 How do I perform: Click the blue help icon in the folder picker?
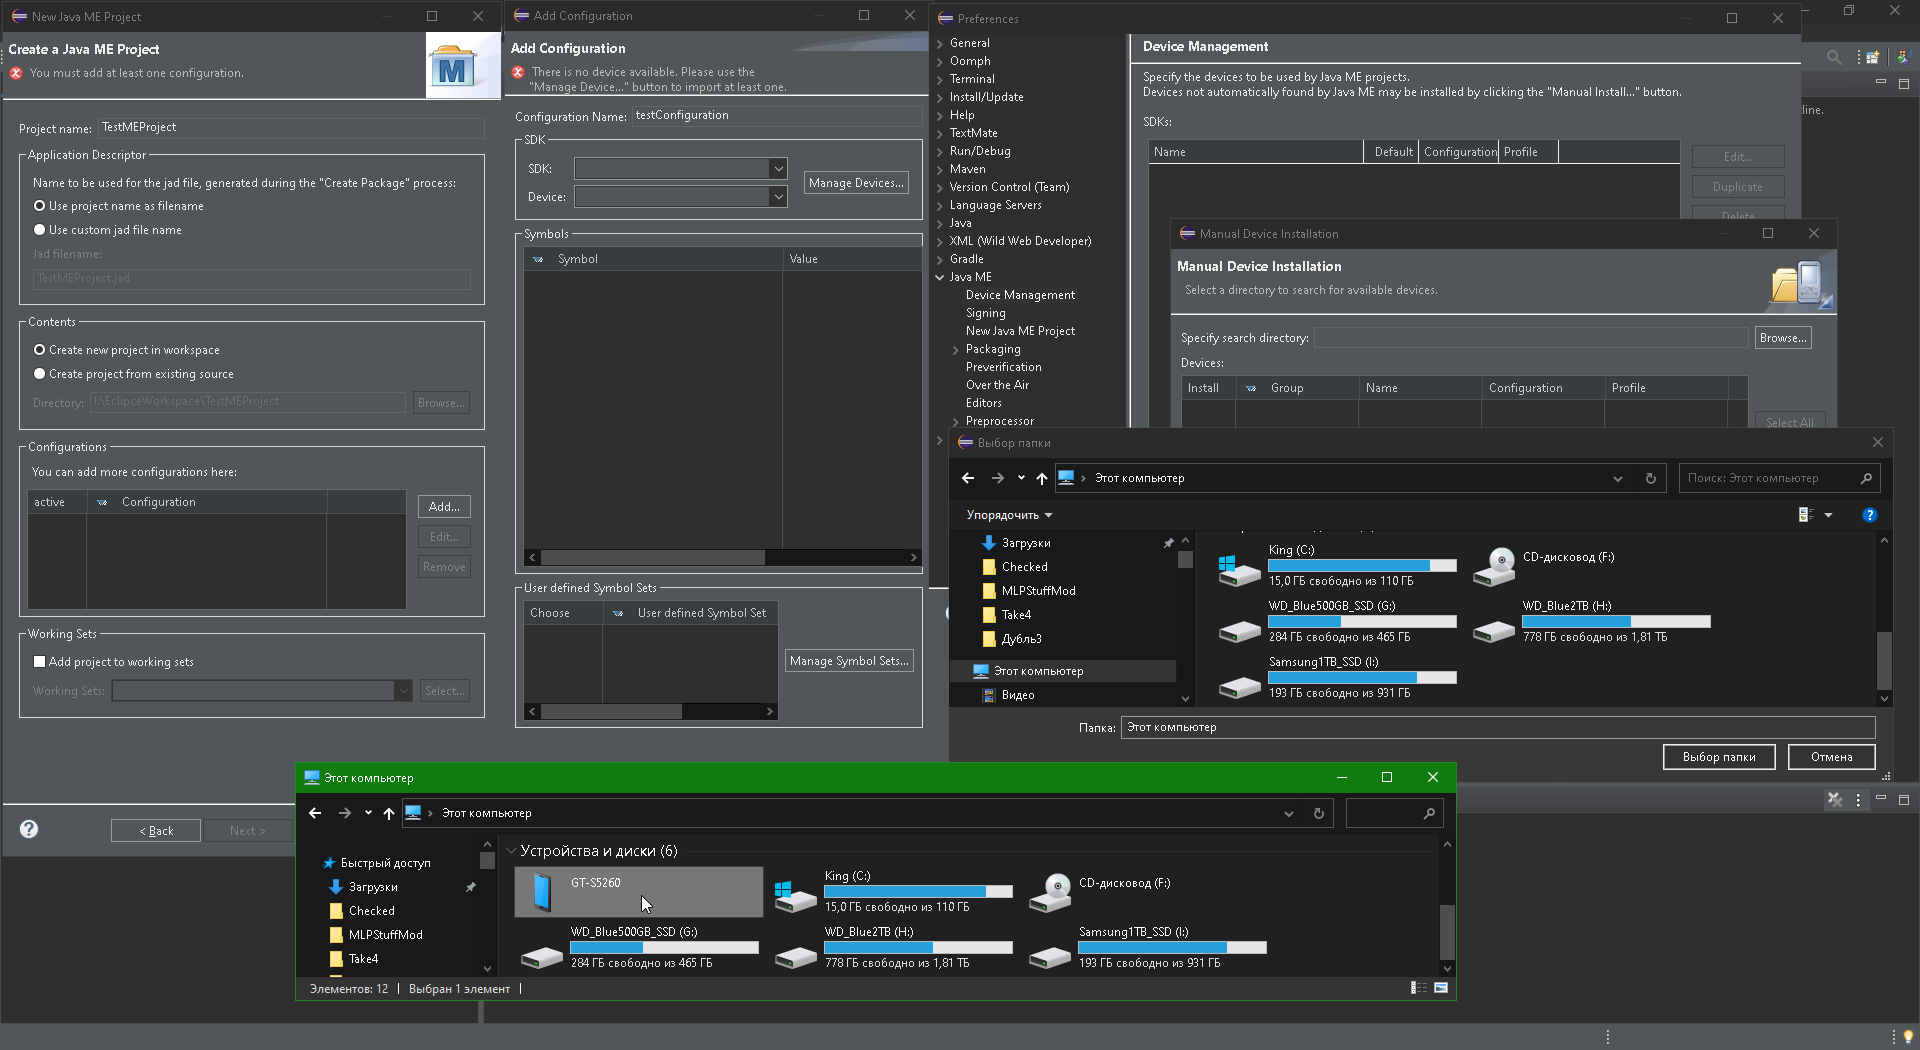pyautogui.click(x=1869, y=515)
